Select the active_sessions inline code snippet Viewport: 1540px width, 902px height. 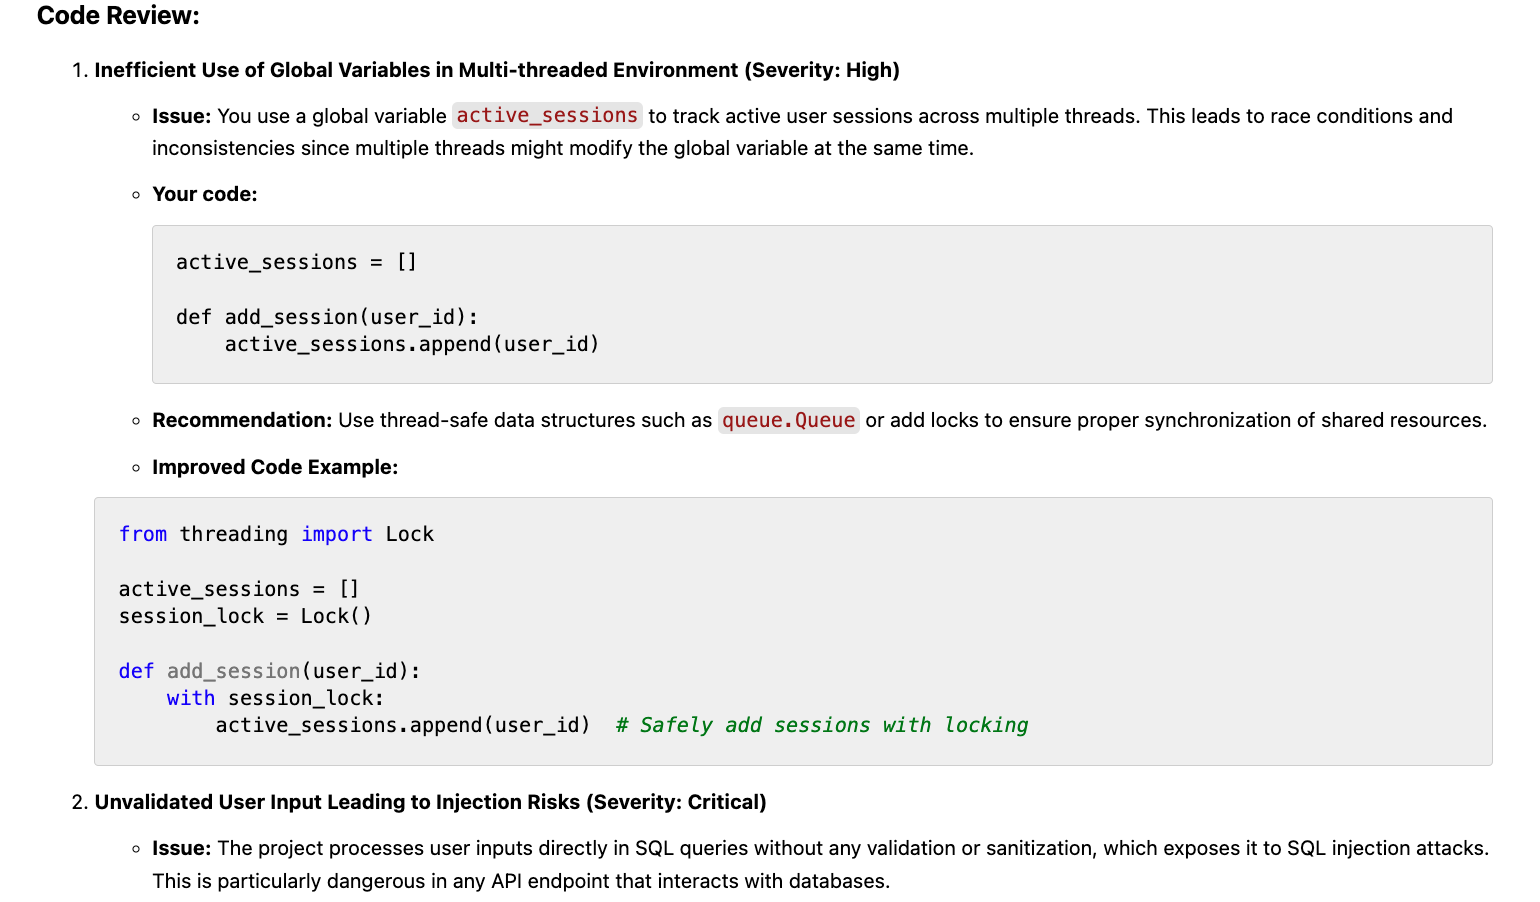click(547, 115)
